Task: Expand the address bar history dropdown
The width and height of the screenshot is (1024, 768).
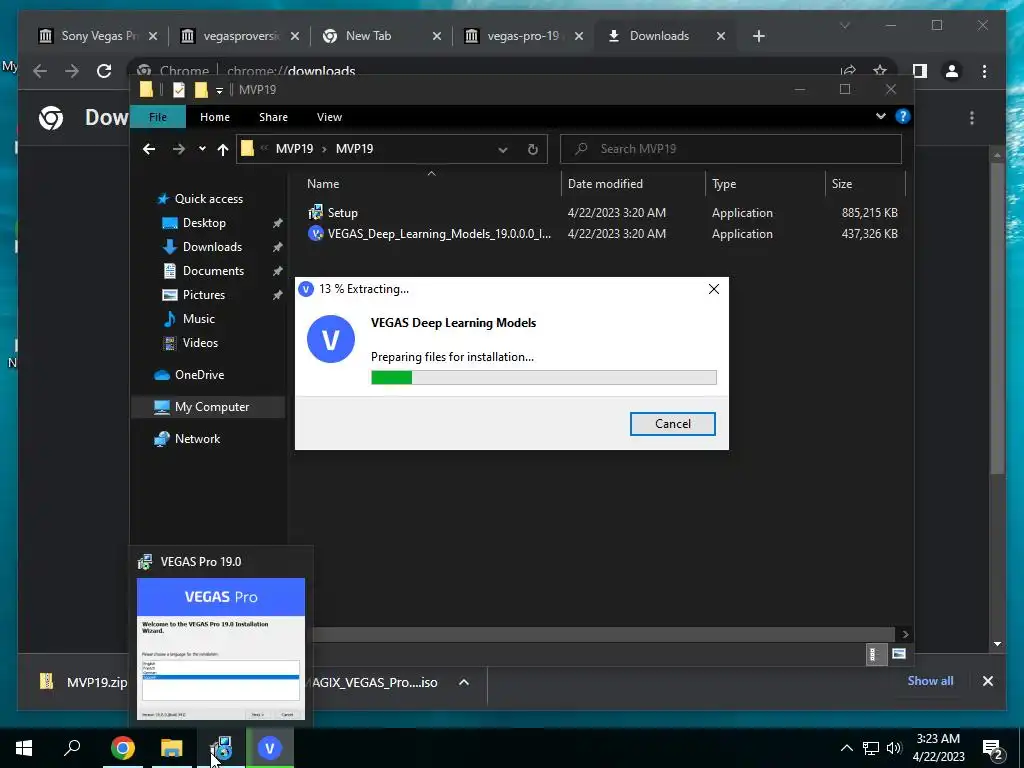Action: coord(503,150)
